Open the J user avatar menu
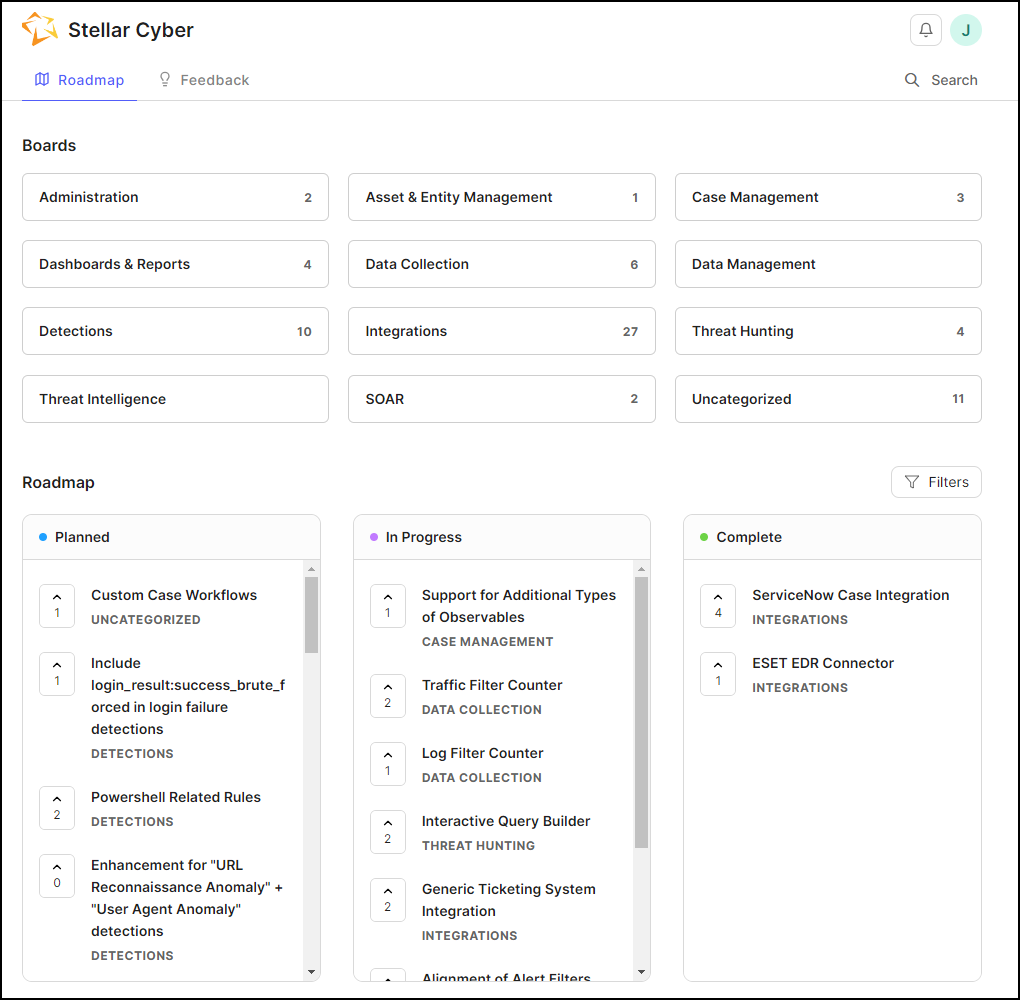Screen dimensions: 1020x1000 coord(966,30)
